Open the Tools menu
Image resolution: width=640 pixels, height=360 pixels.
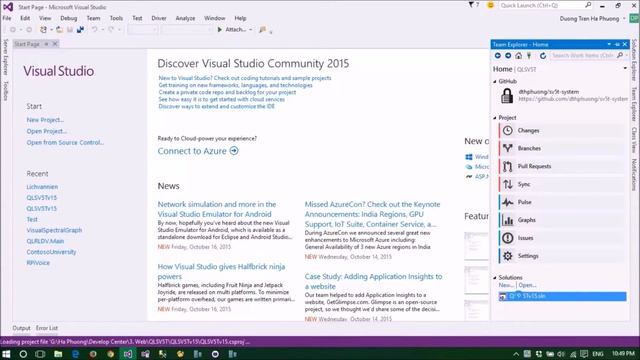click(116, 18)
